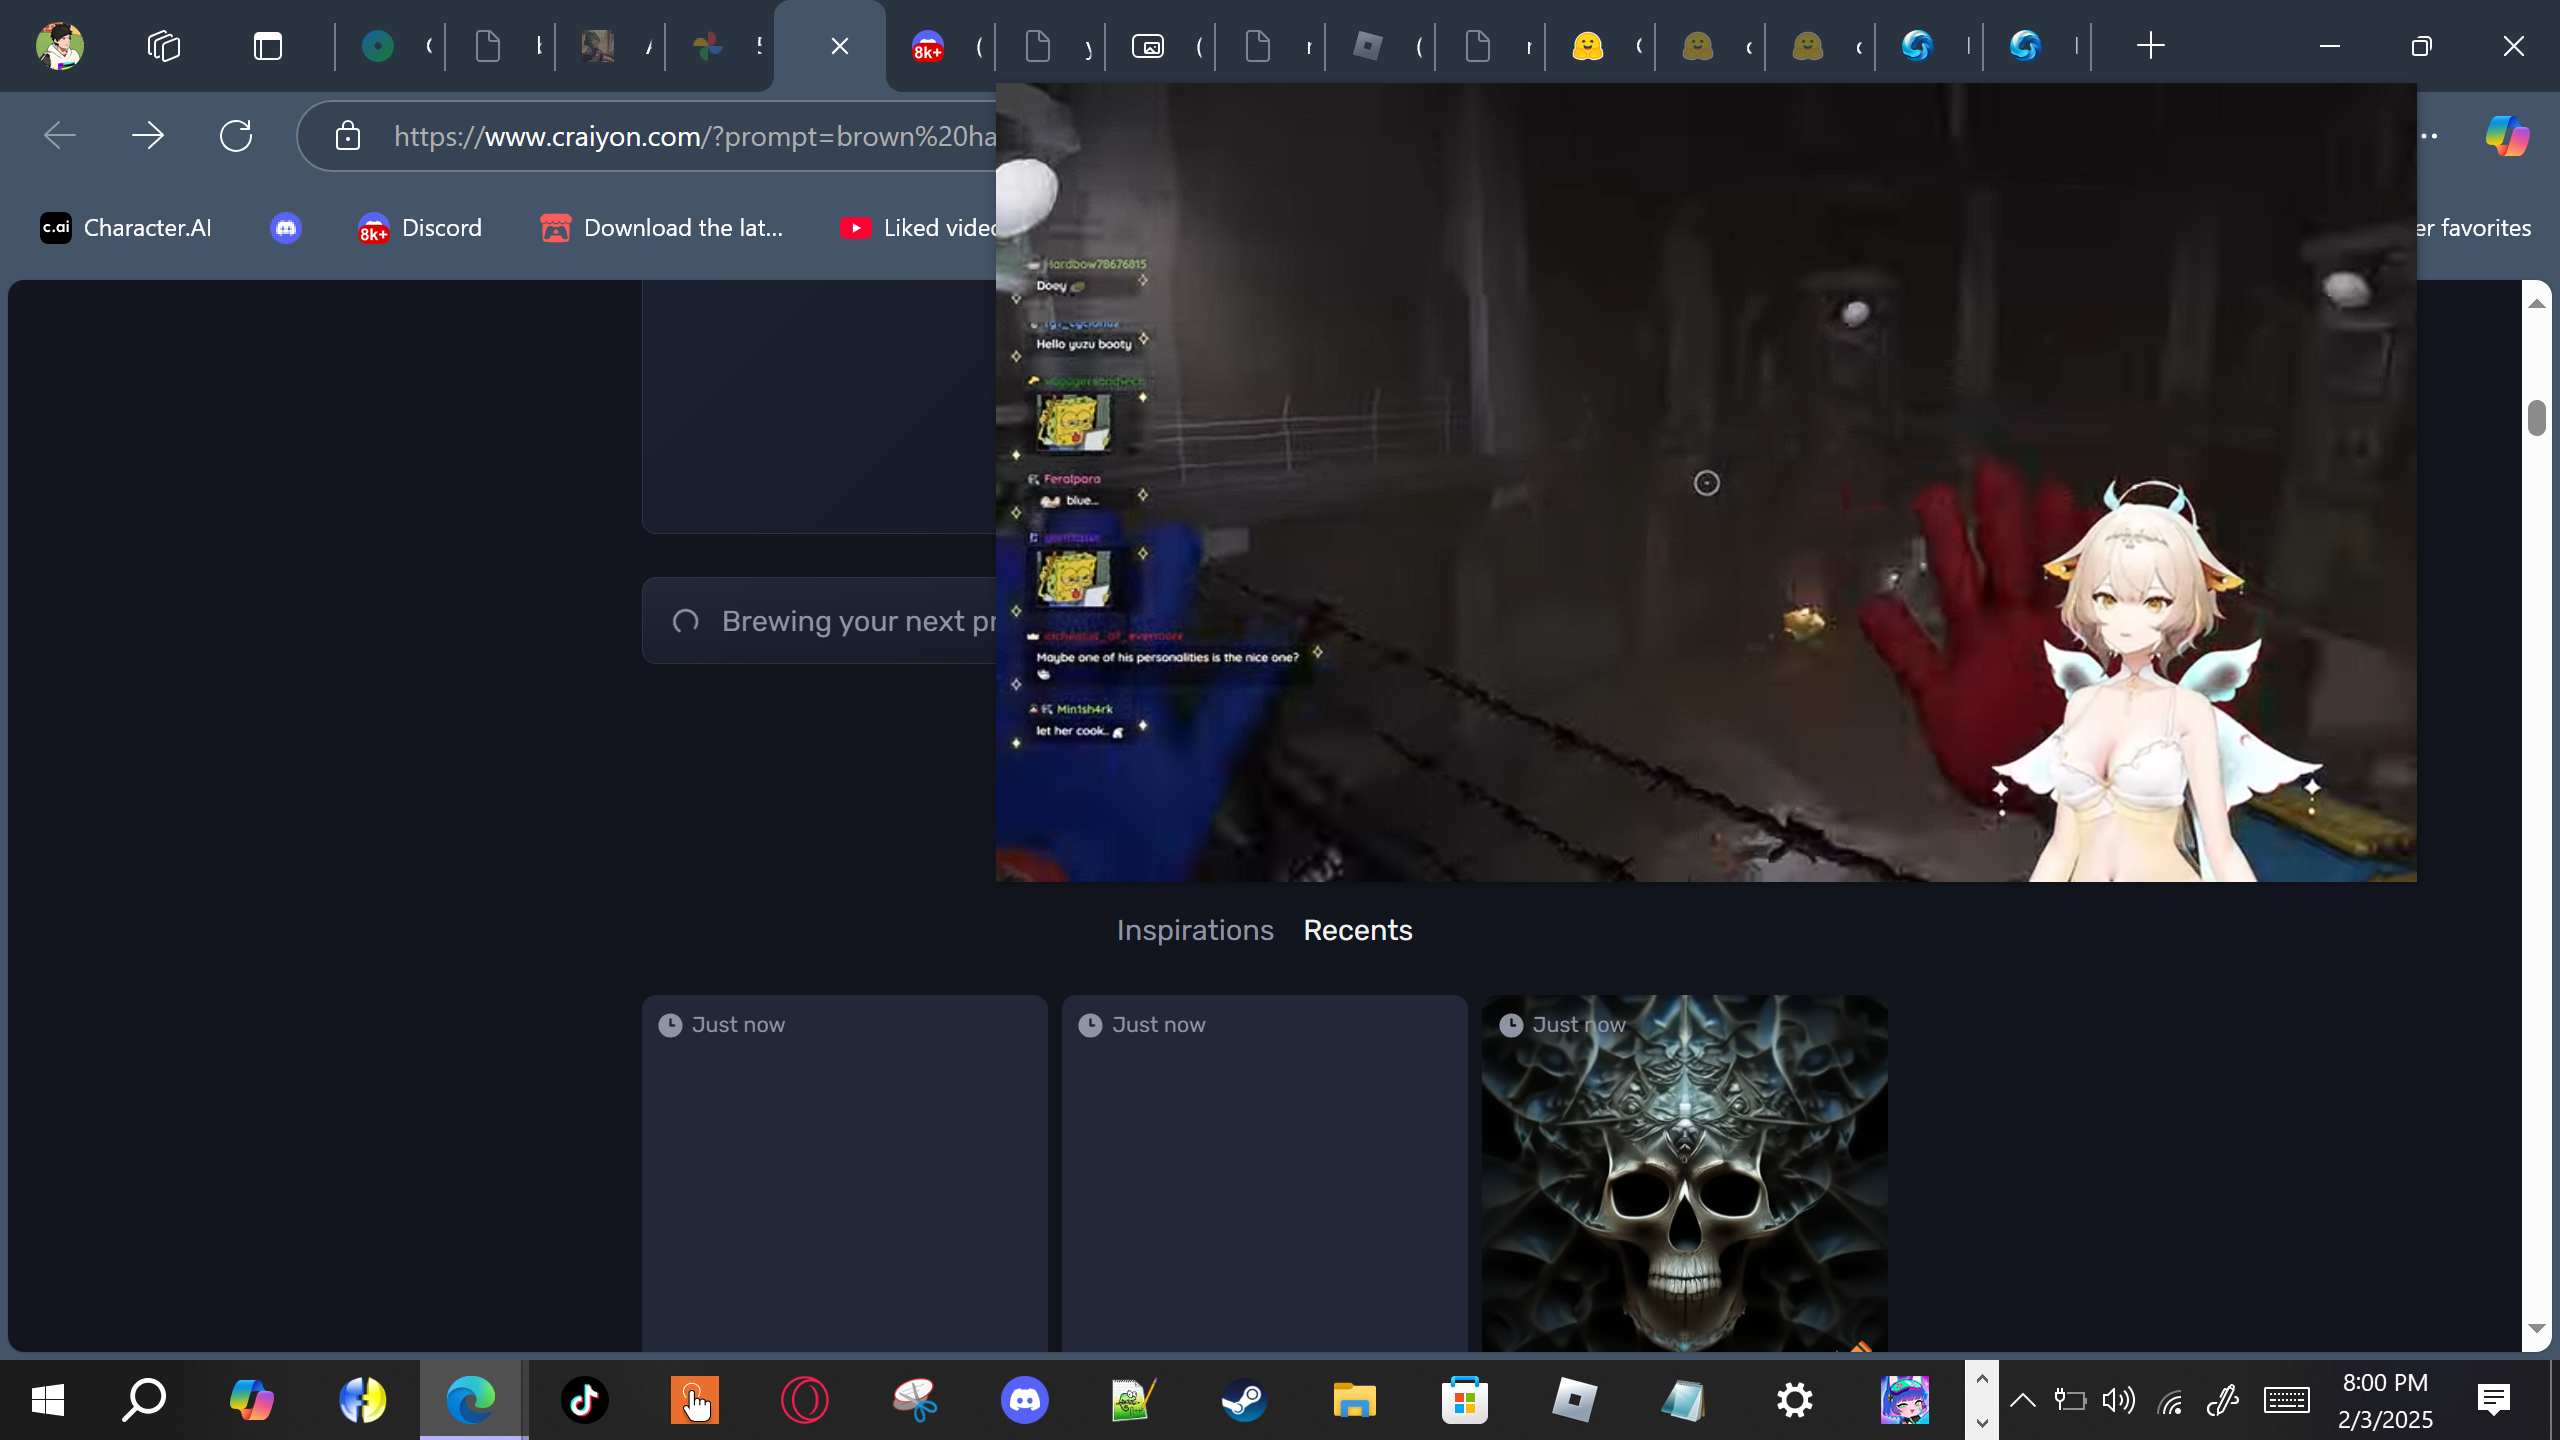Image resolution: width=2560 pixels, height=1440 pixels.
Task: Open the Download the lat... bookmark
Action: point(662,228)
